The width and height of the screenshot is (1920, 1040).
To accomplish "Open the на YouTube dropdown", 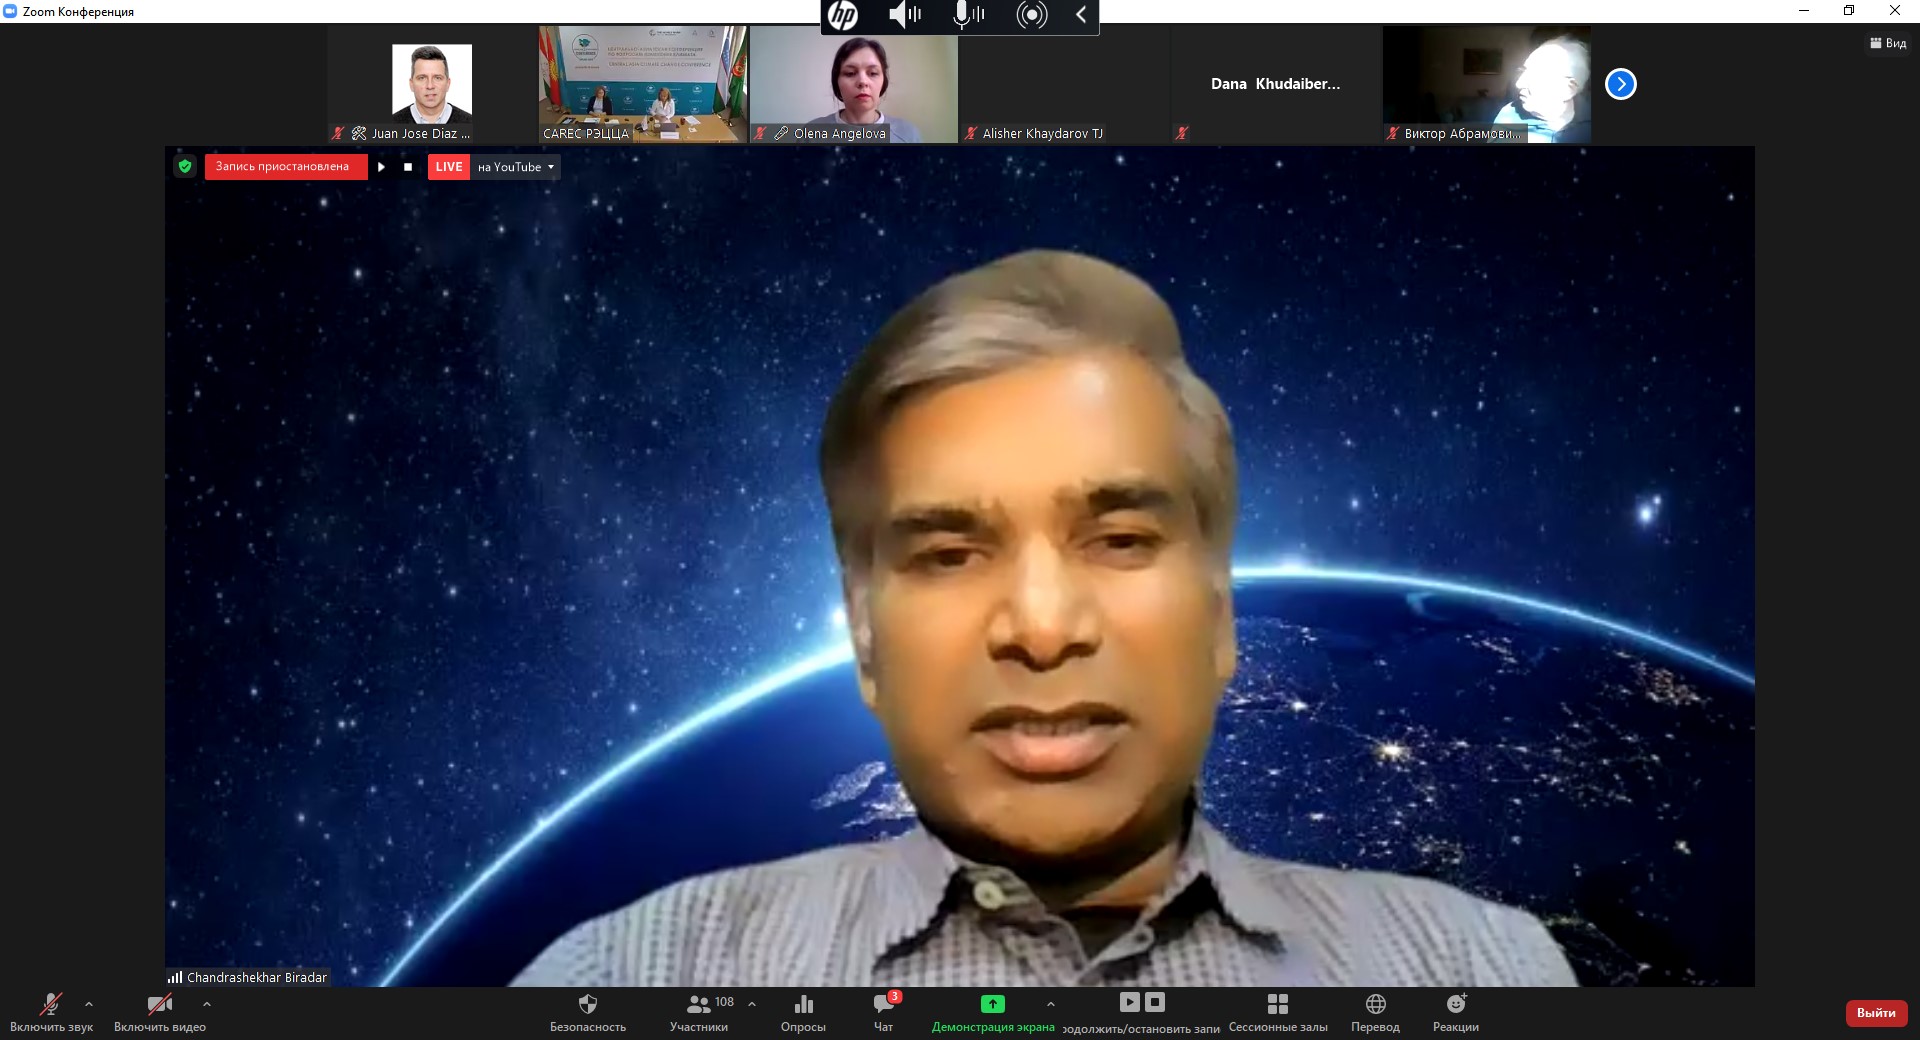I will pos(516,167).
